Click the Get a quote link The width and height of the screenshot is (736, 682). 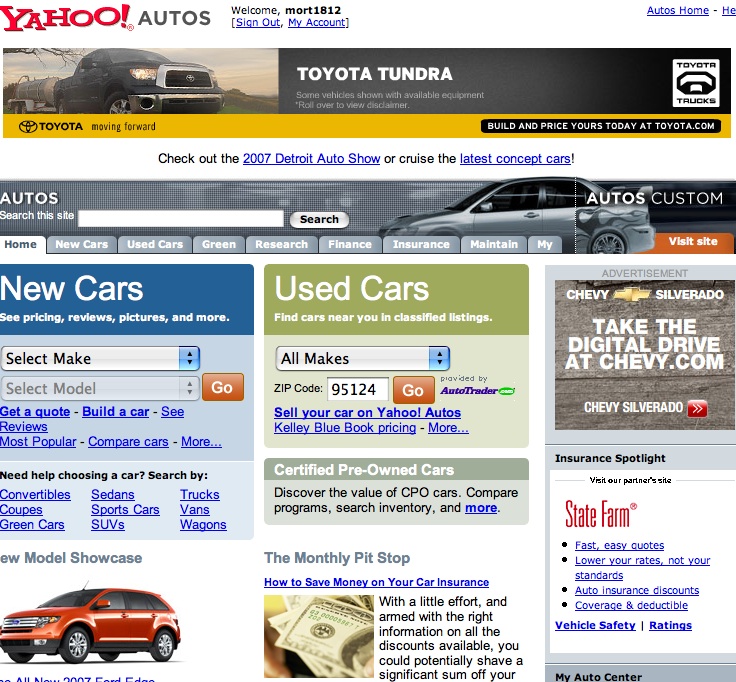tap(35, 412)
